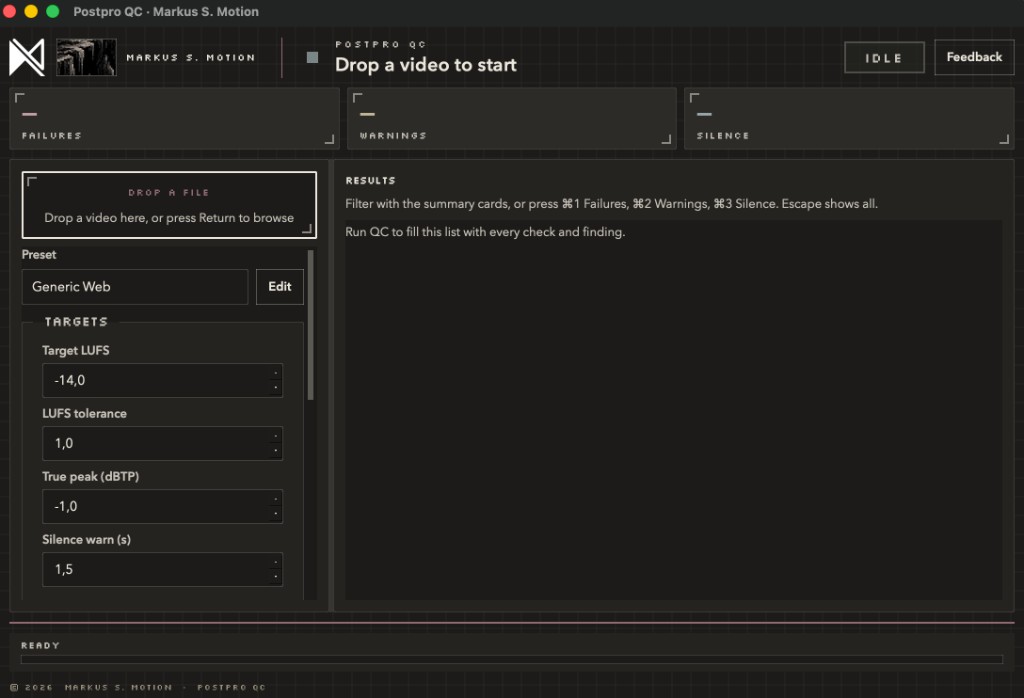Open the Generic Web preset selector

[135, 287]
